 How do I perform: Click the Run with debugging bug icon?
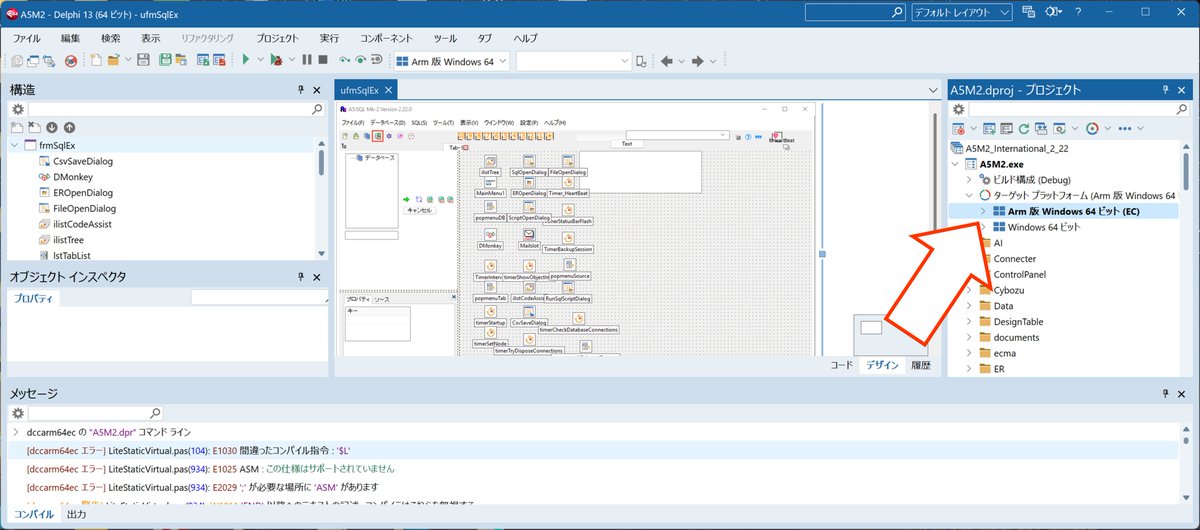pos(276,61)
